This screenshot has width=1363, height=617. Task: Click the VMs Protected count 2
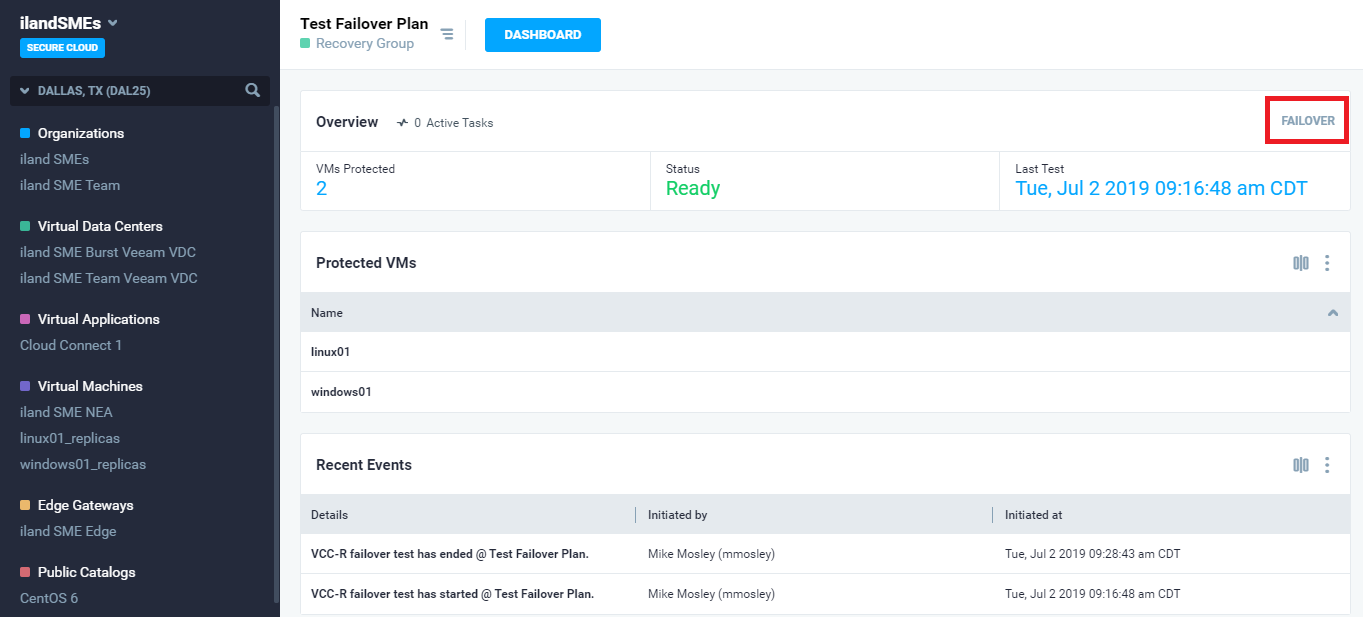[321, 189]
